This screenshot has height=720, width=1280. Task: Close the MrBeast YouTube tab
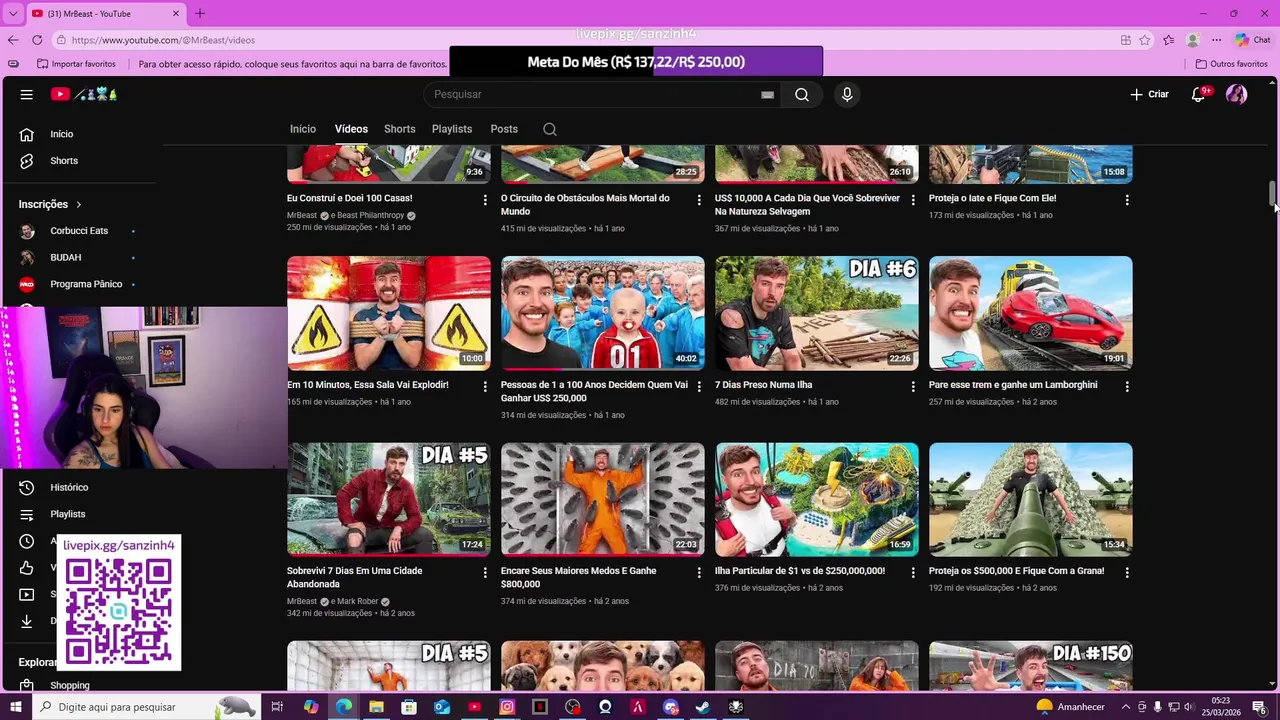[x=176, y=13]
